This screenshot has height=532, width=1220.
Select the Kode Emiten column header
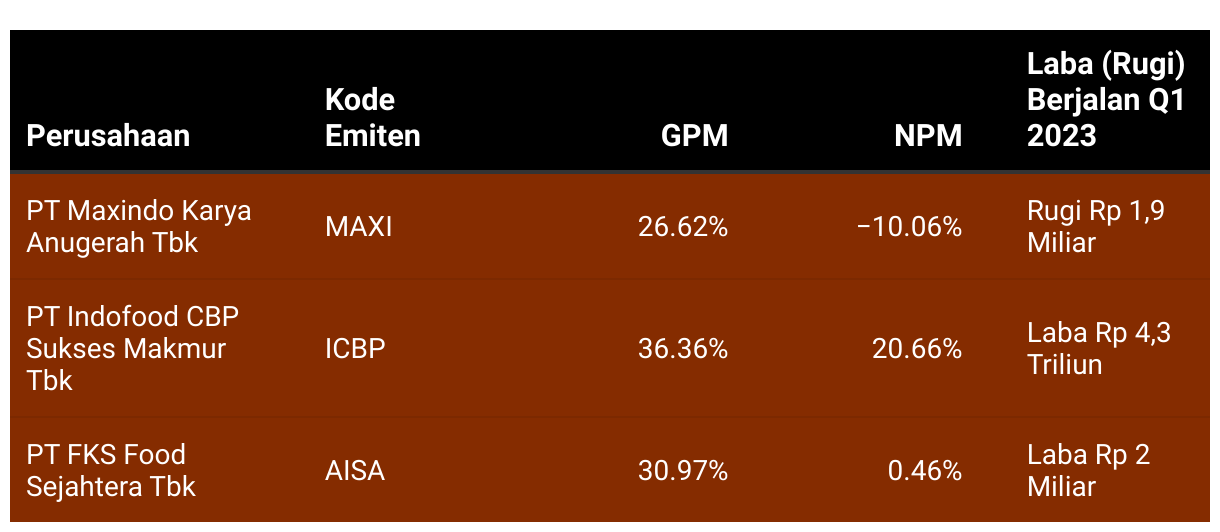point(373,117)
